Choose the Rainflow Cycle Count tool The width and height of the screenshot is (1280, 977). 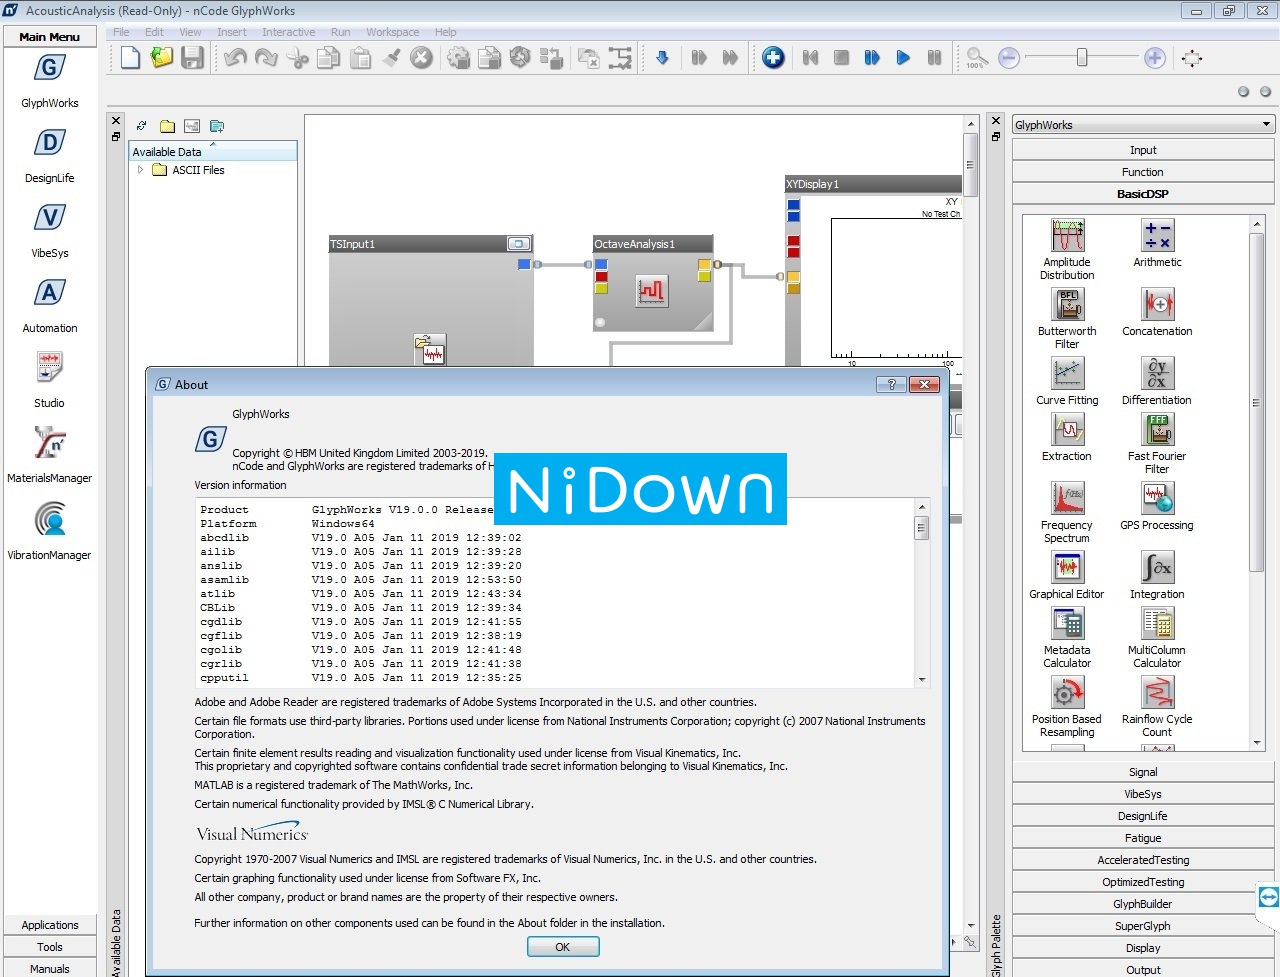[1156, 702]
